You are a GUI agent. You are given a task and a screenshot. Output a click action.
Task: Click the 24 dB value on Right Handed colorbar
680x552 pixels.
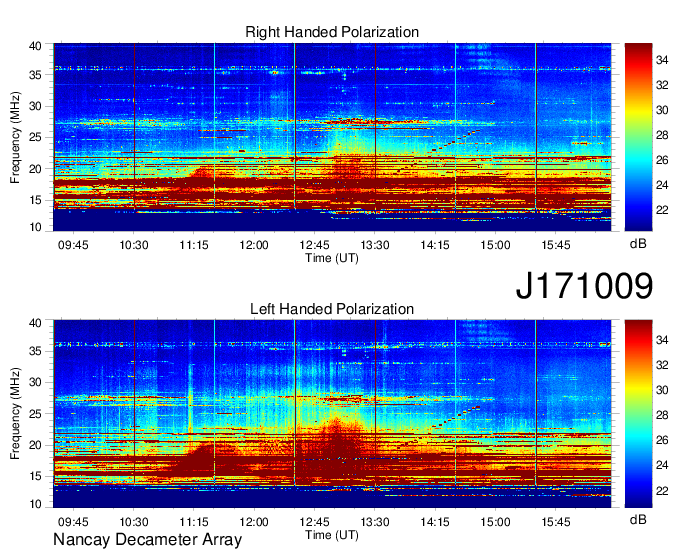(x=662, y=185)
